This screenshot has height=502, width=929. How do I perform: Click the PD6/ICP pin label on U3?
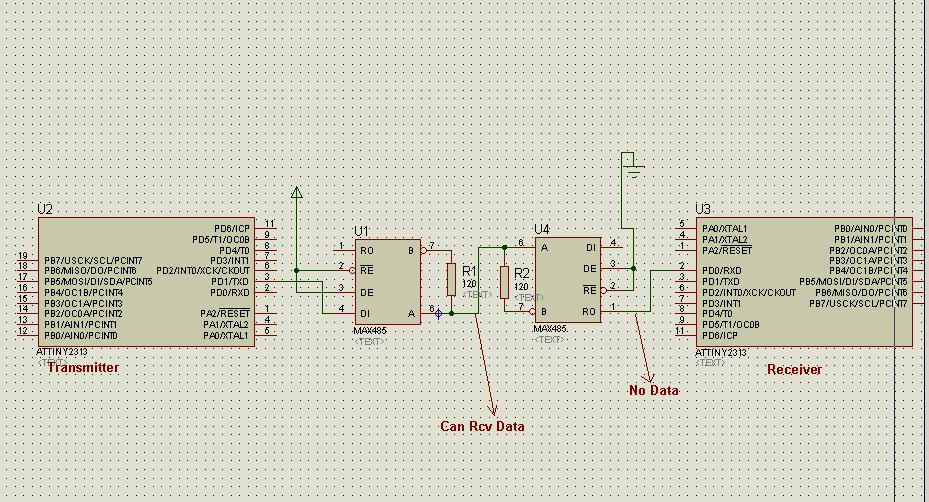(x=720, y=335)
